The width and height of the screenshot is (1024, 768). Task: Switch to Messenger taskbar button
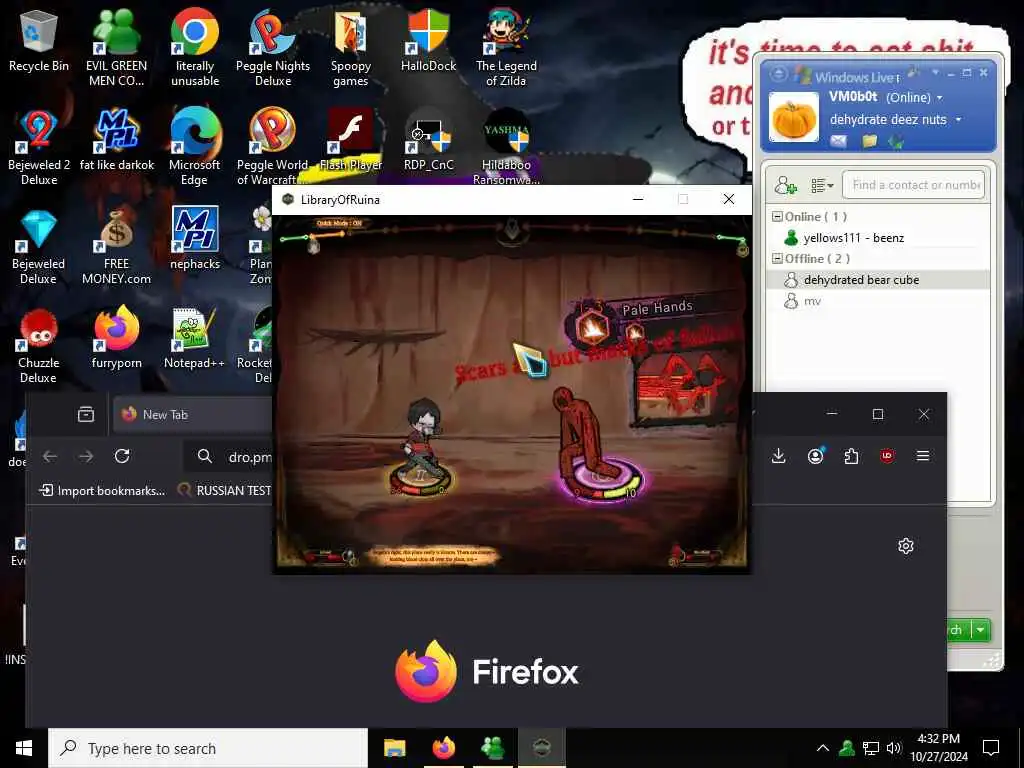click(492, 748)
